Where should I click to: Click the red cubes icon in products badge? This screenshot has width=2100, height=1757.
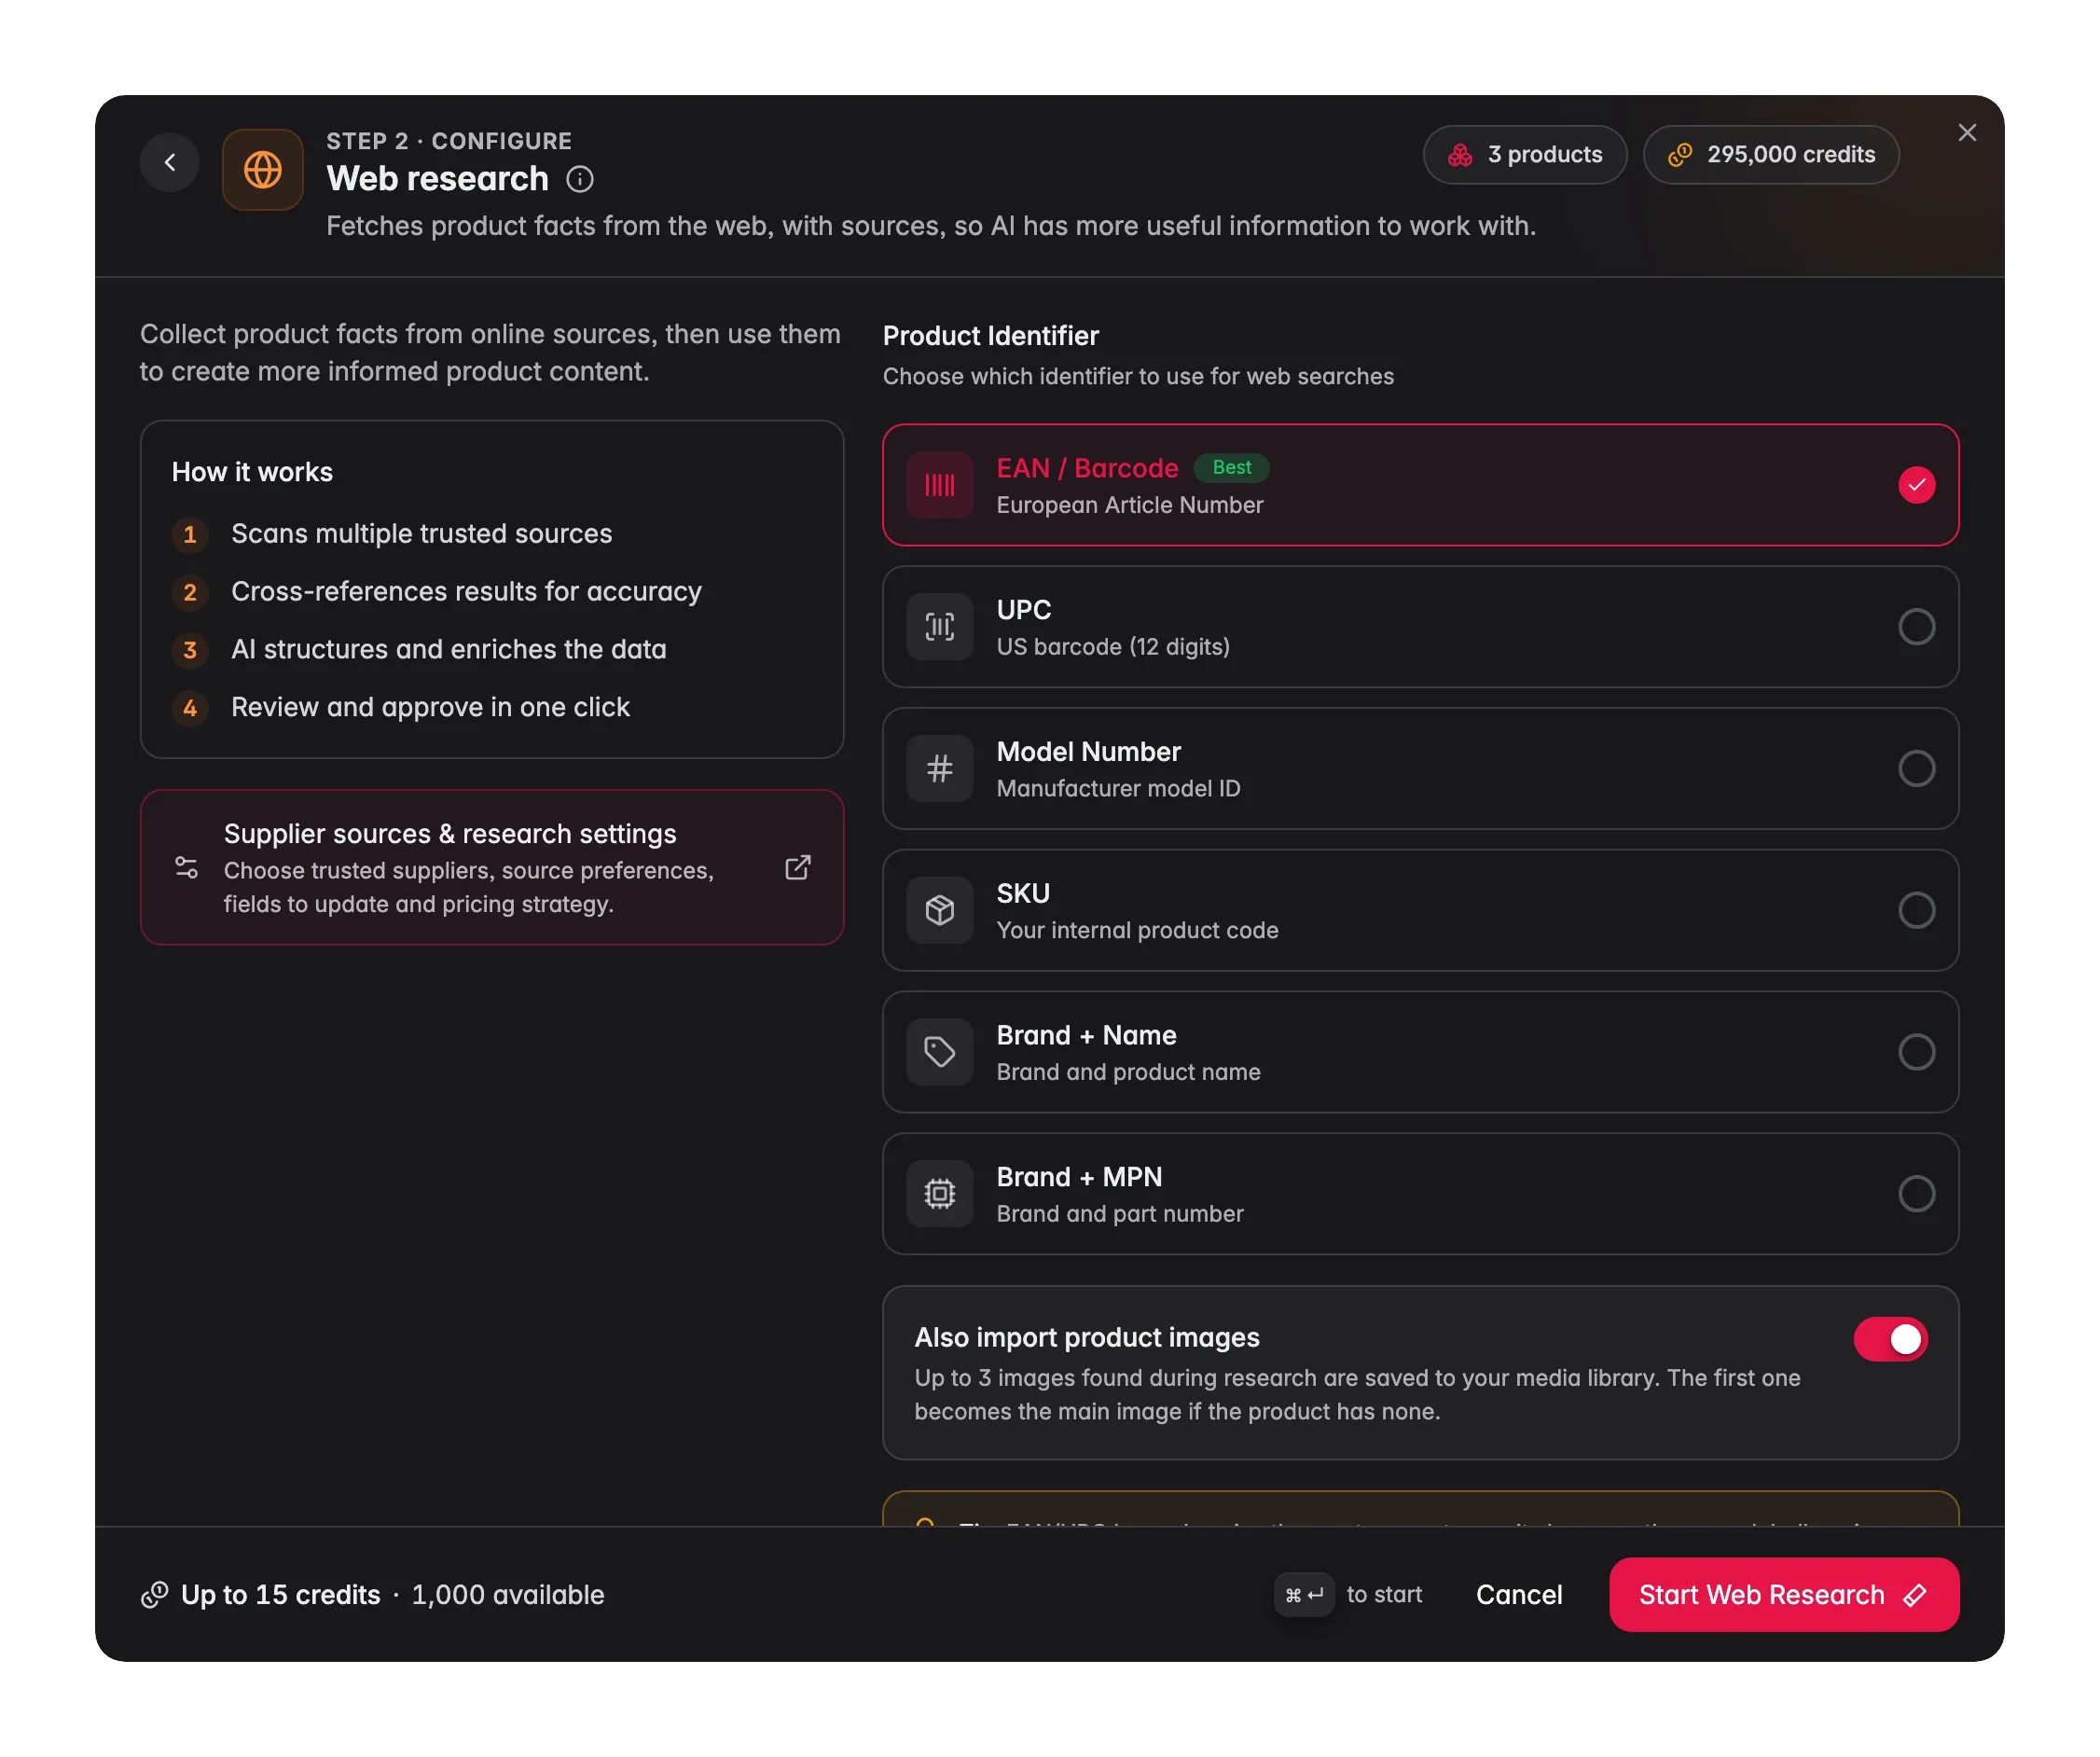tap(1460, 154)
